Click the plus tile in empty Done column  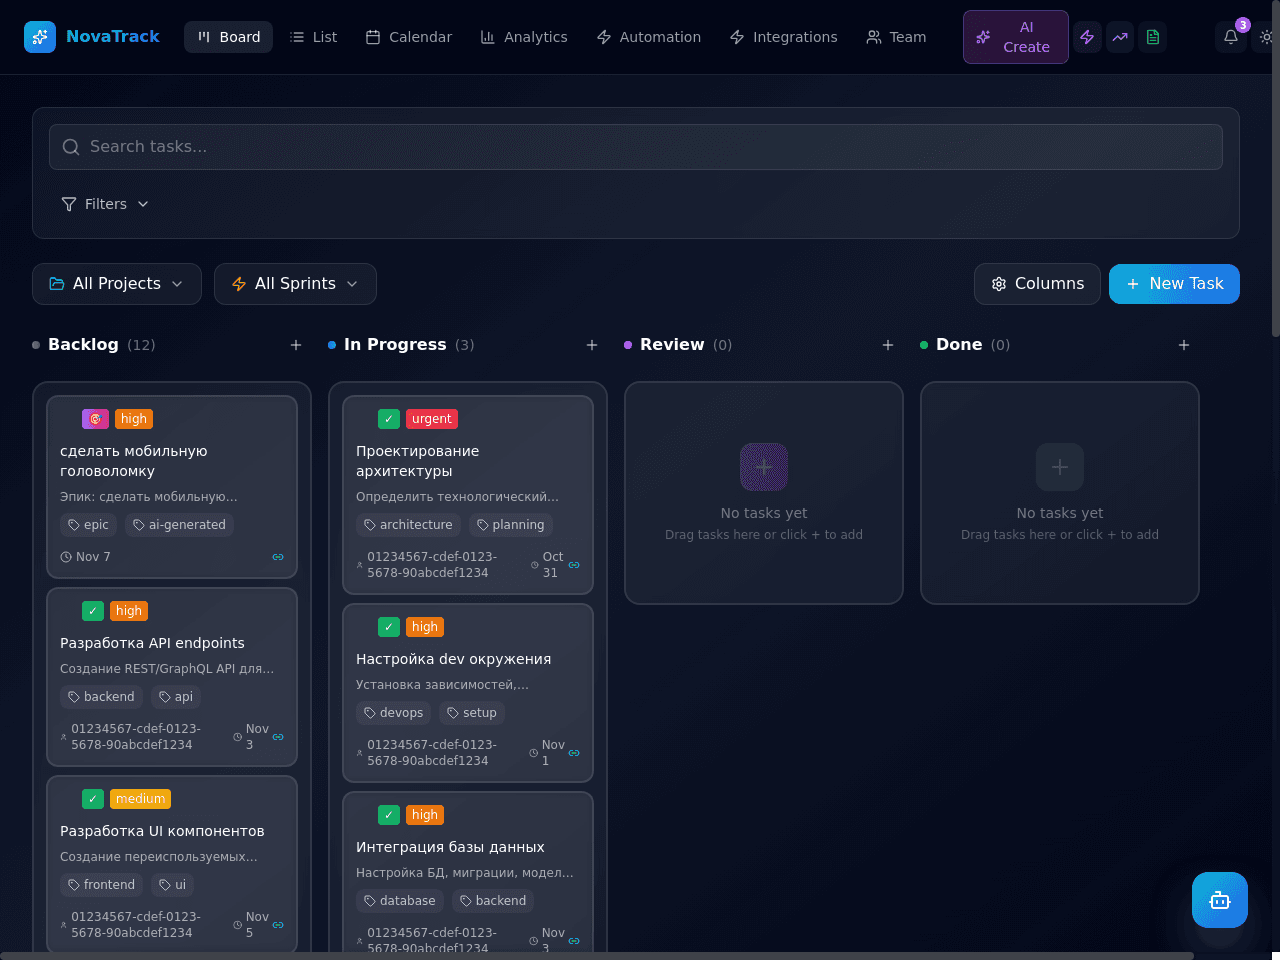coord(1060,467)
